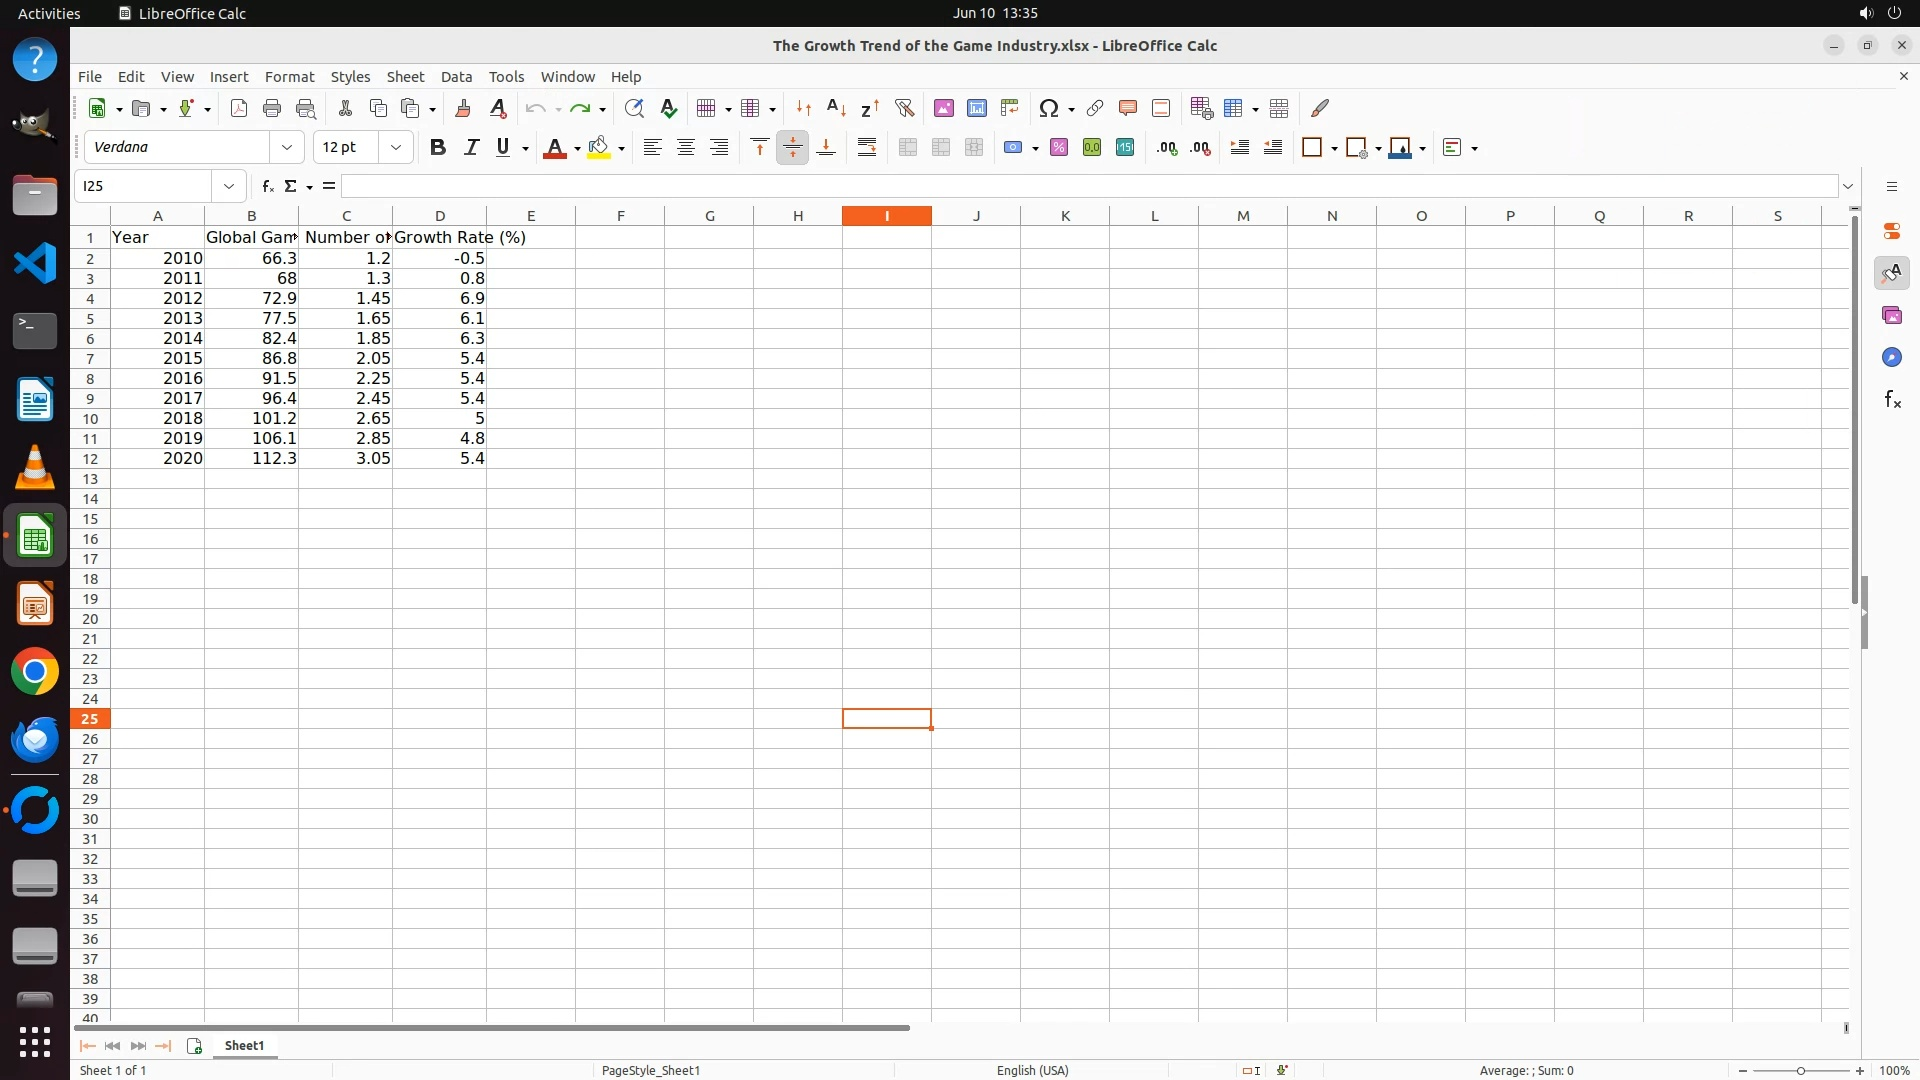This screenshot has width=1920, height=1080.
Task: Expand the Name Box dropdown arrow
Action: [229, 186]
